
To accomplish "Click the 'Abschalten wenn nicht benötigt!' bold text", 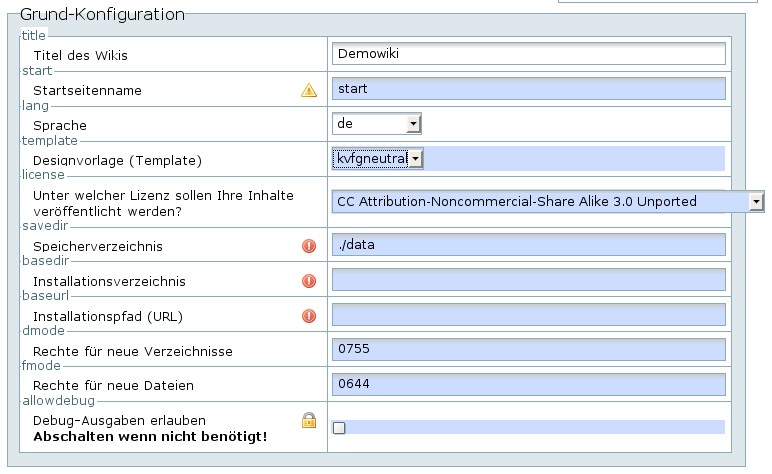I will click(x=150, y=438).
